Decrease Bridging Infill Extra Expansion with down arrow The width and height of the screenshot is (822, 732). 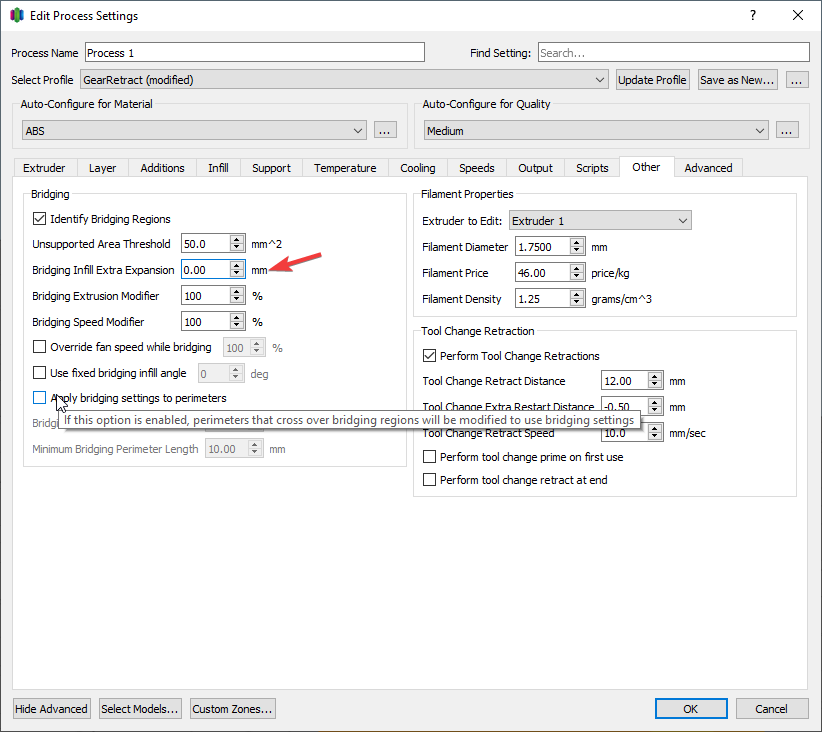click(x=237, y=274)
